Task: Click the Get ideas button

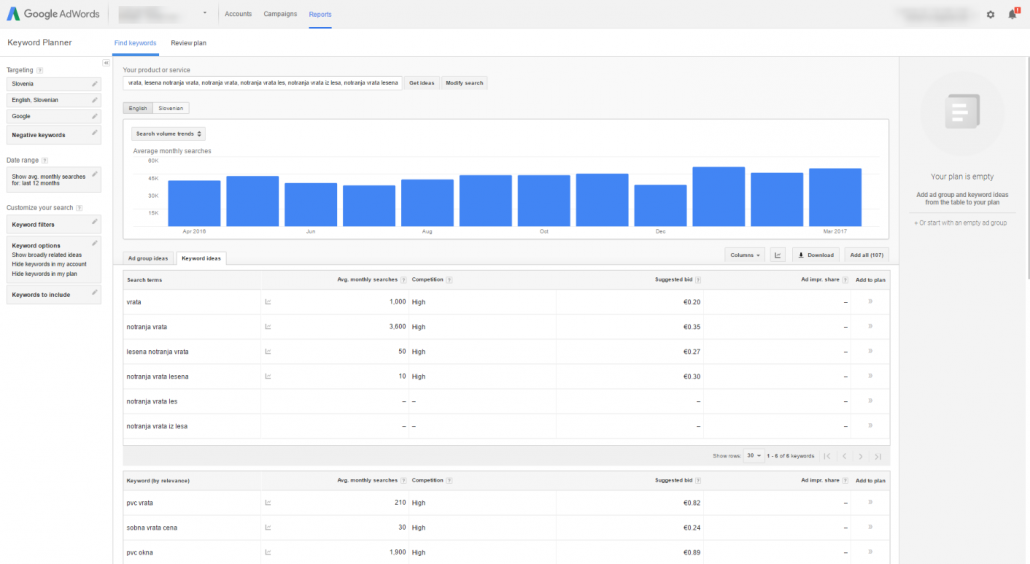Action: [421, 83]
